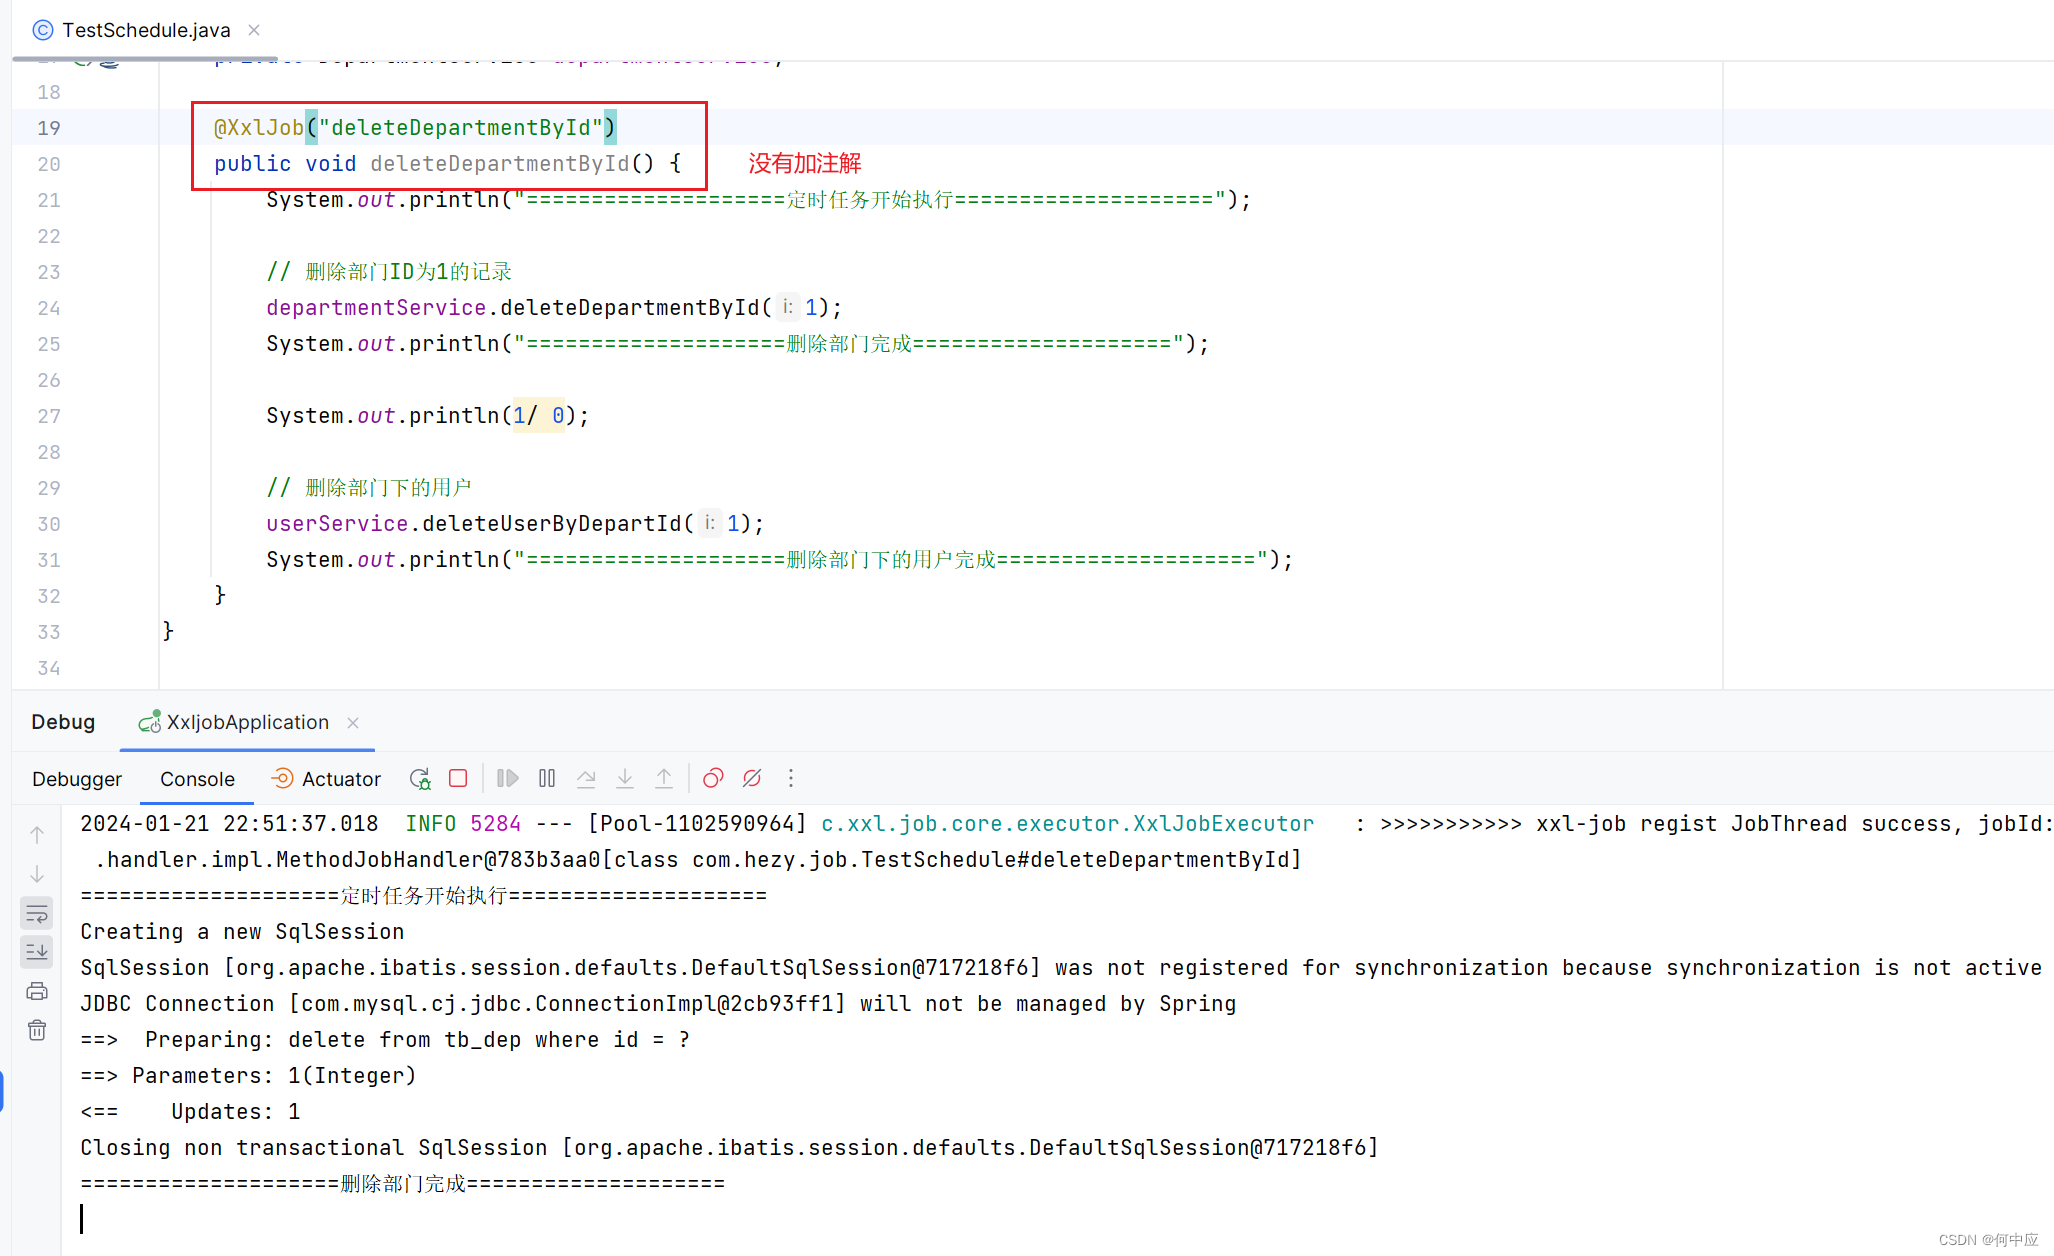
Task: Click the XxlJobExecutor class link in console
Action: pyautogui.click(x=1067, y=824)
